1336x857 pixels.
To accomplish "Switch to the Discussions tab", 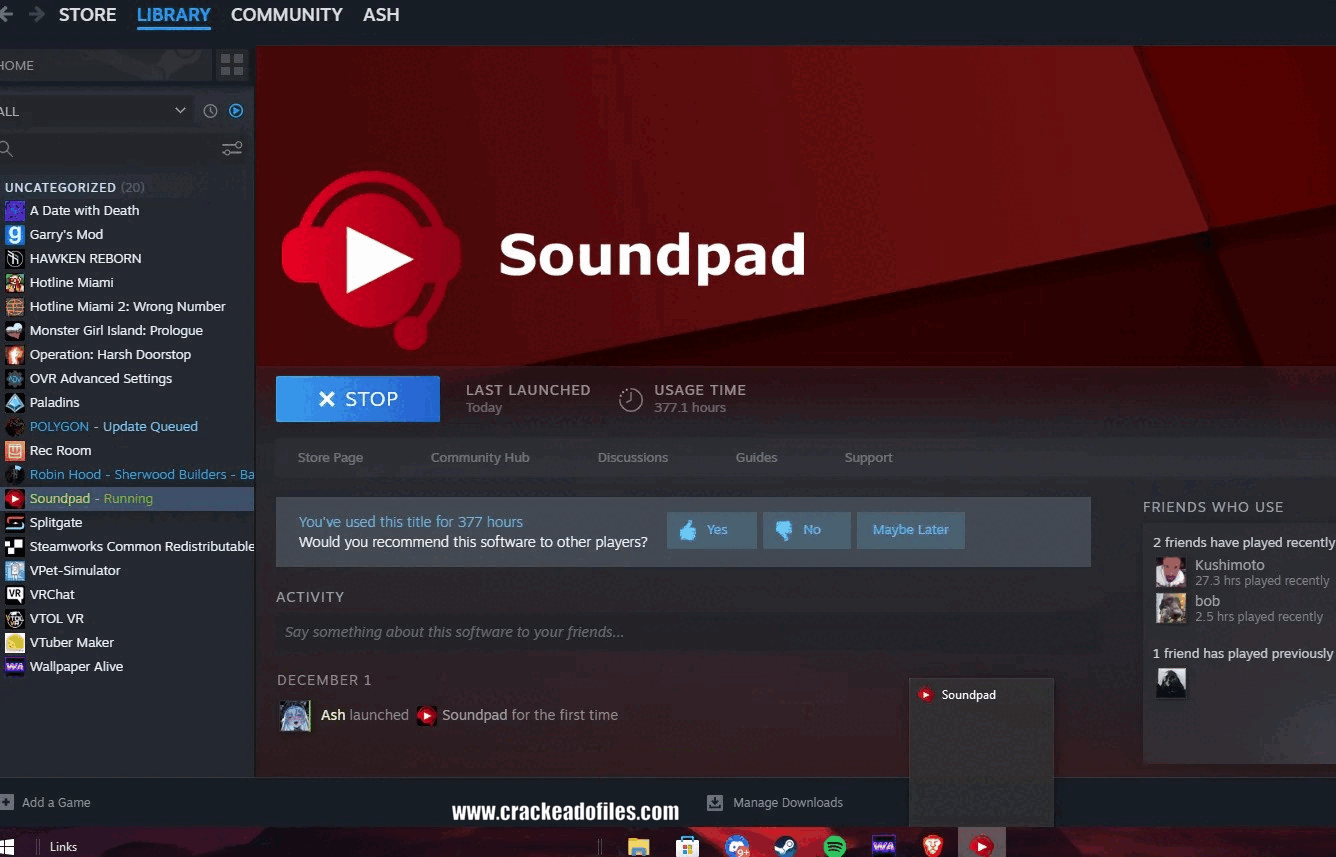I will (633, 458).
